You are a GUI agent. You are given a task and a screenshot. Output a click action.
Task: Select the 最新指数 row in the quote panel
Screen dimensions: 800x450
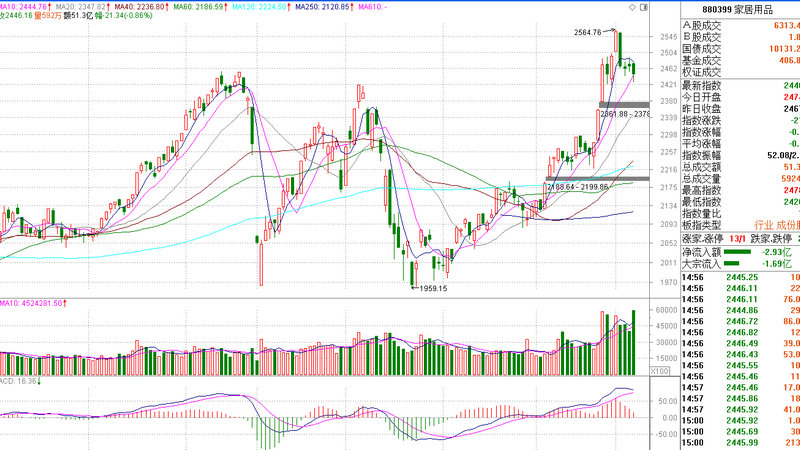coord(739,86)
